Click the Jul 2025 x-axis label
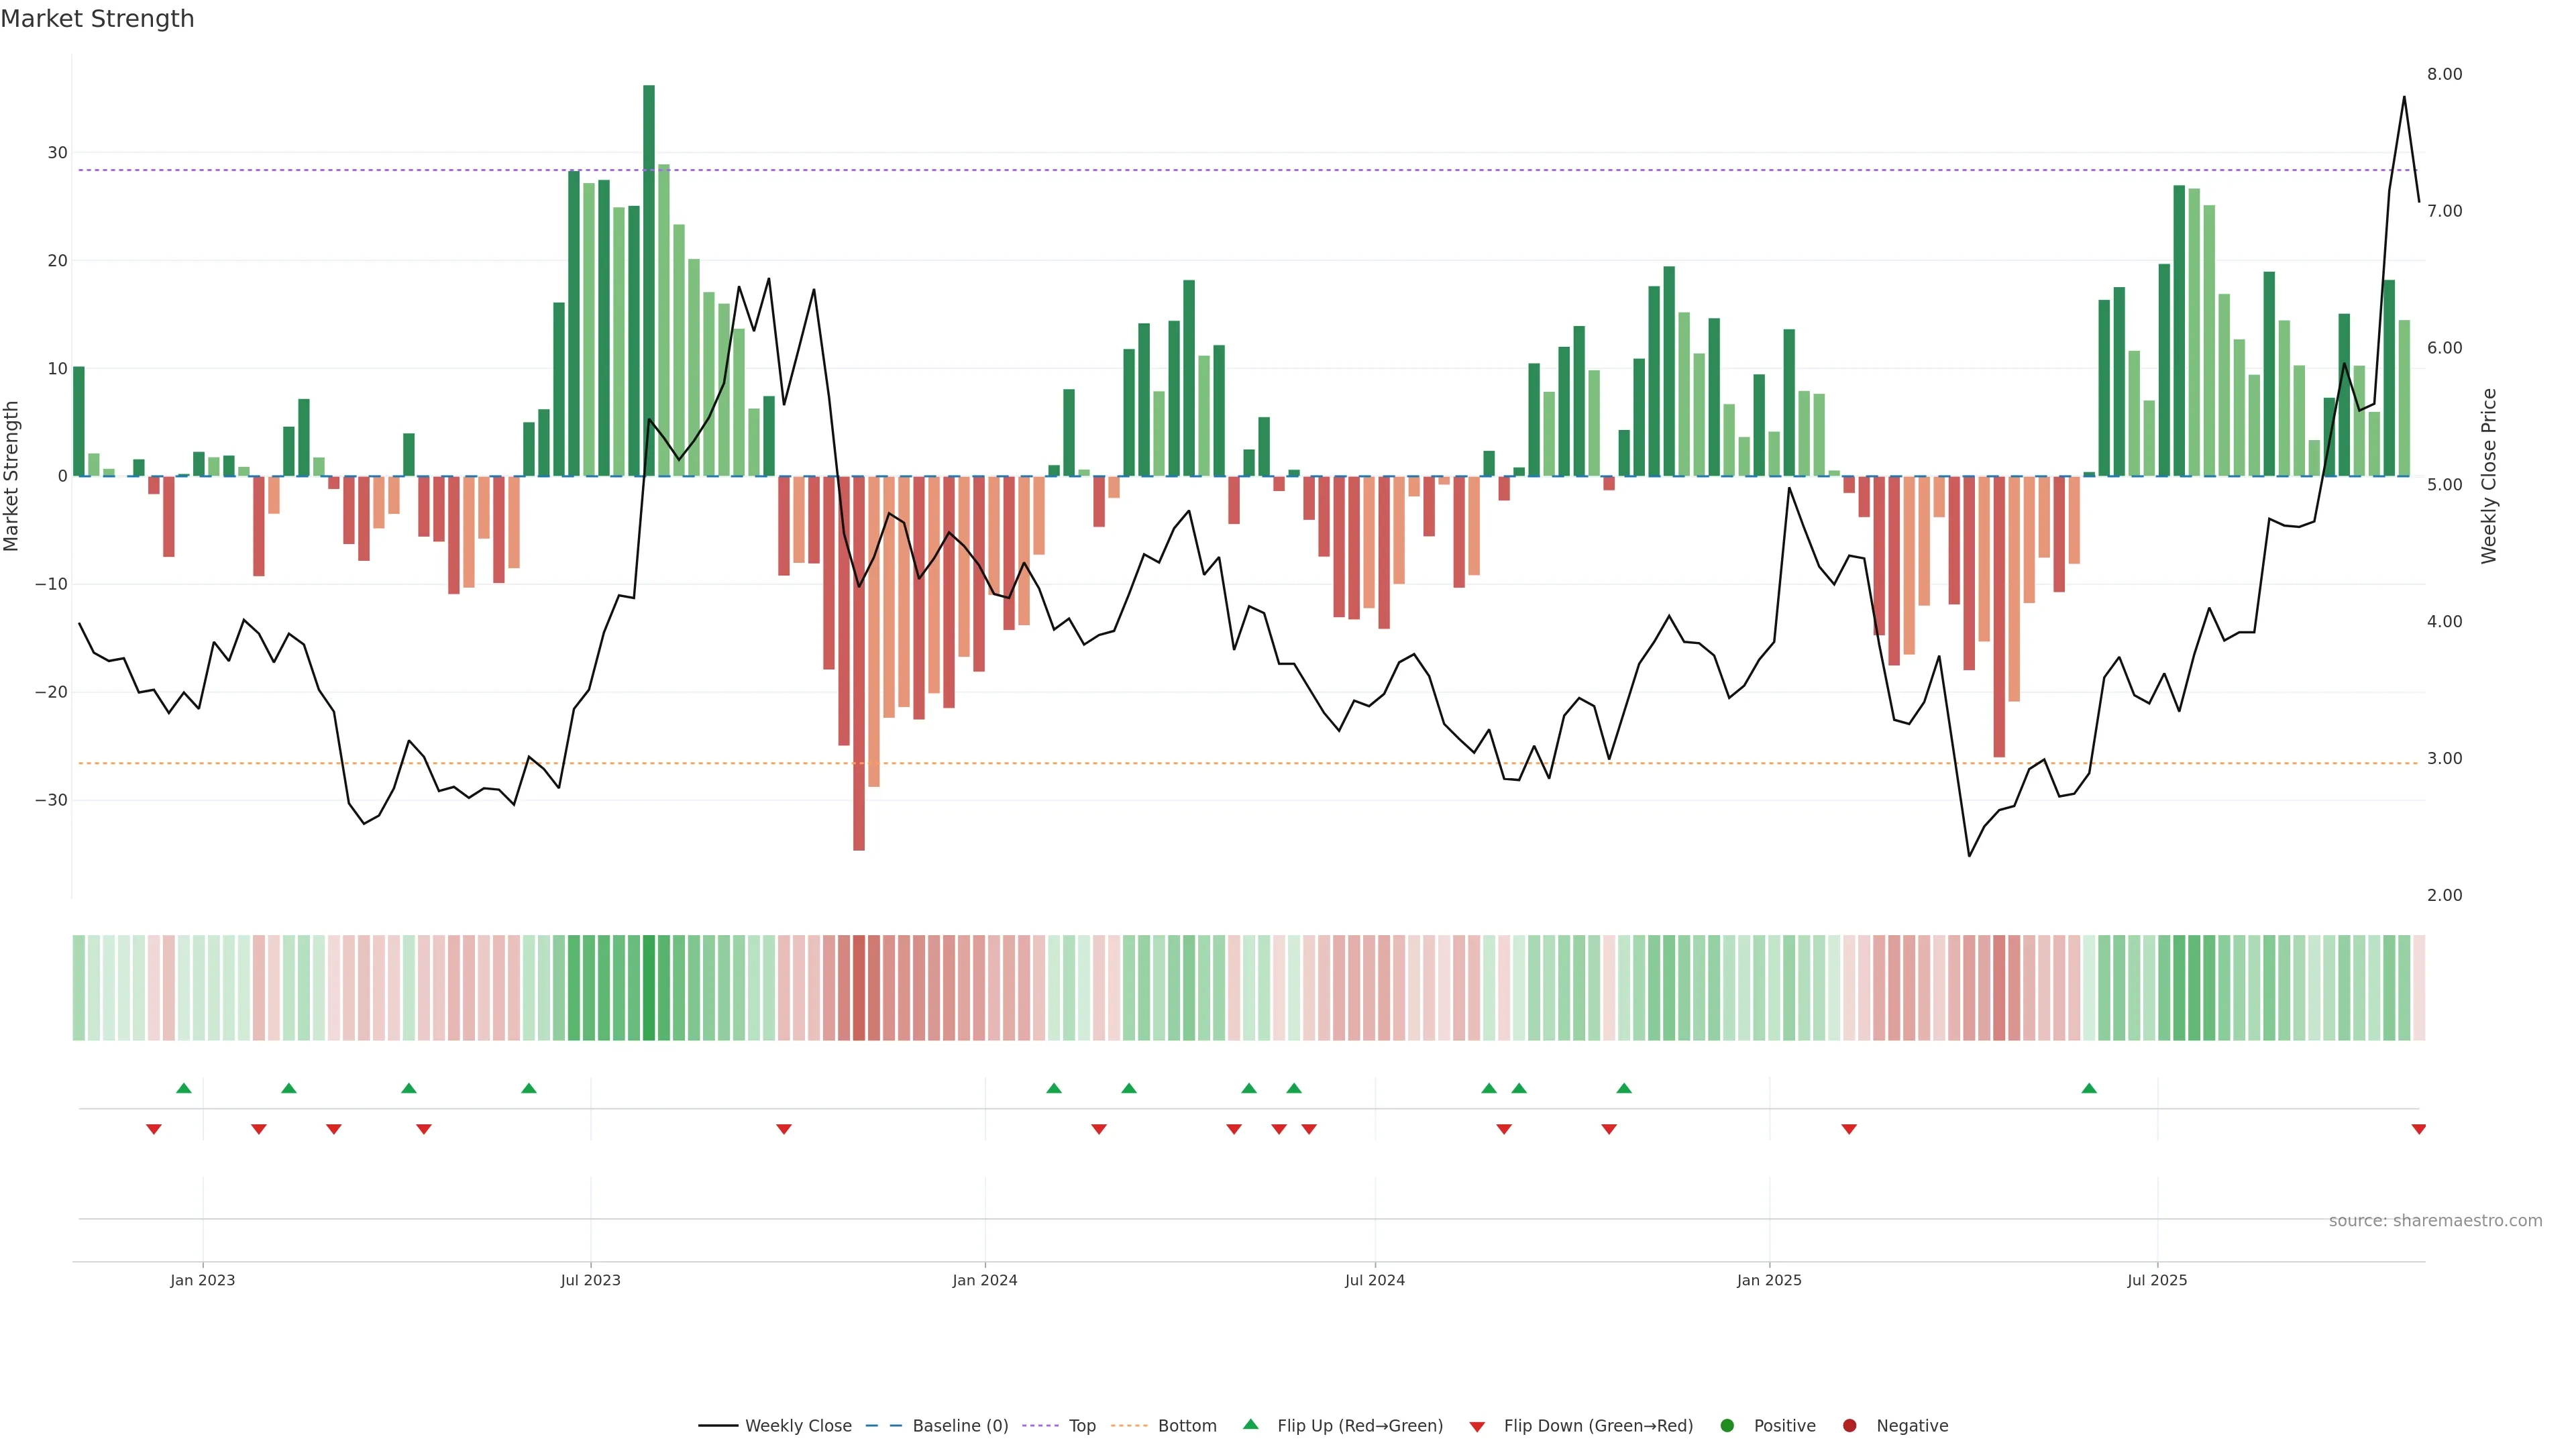 [x=2156, y=1280]
